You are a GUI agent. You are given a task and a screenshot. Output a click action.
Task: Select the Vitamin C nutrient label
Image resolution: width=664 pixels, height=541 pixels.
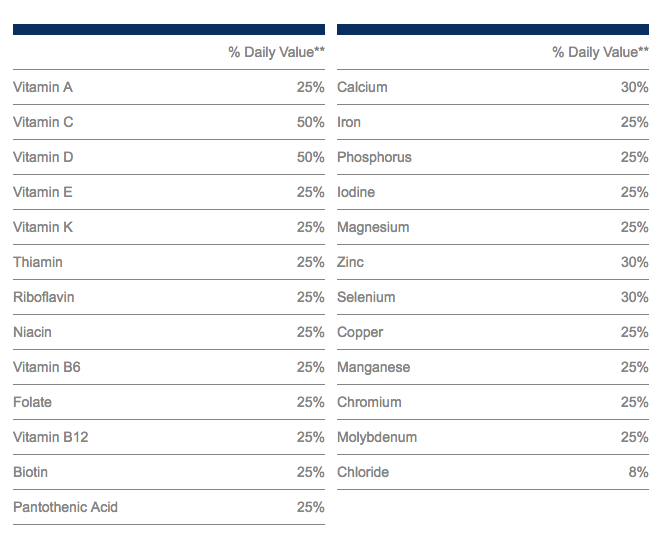point(43,122)
